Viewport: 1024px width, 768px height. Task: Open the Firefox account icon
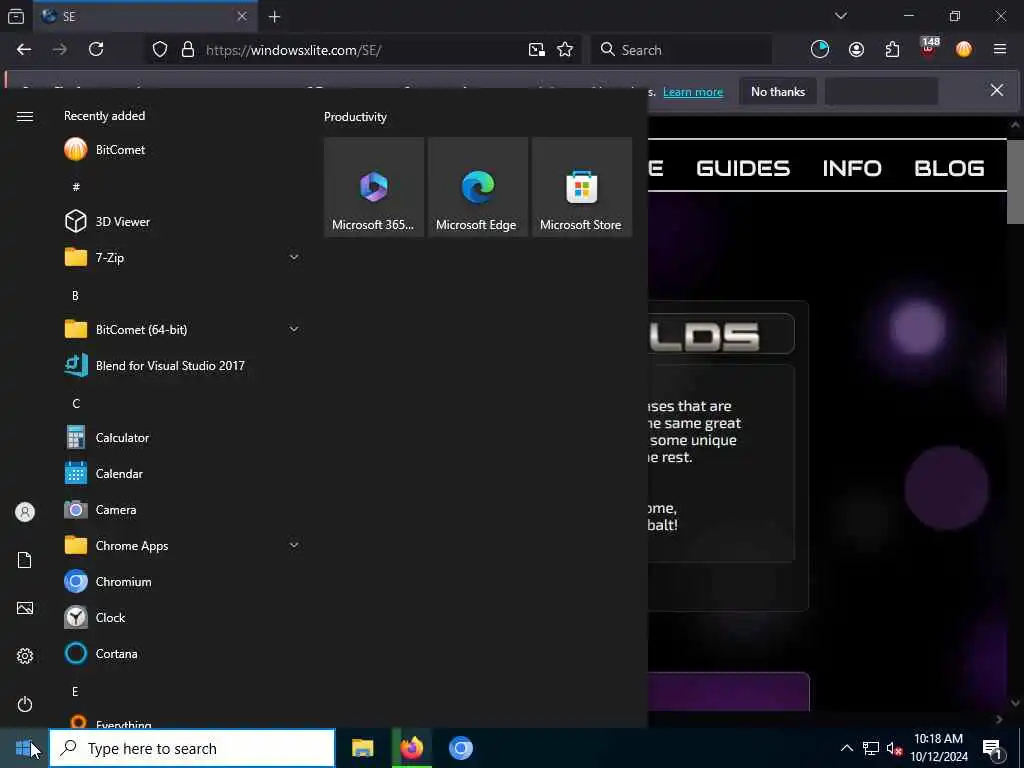point(856,50)
